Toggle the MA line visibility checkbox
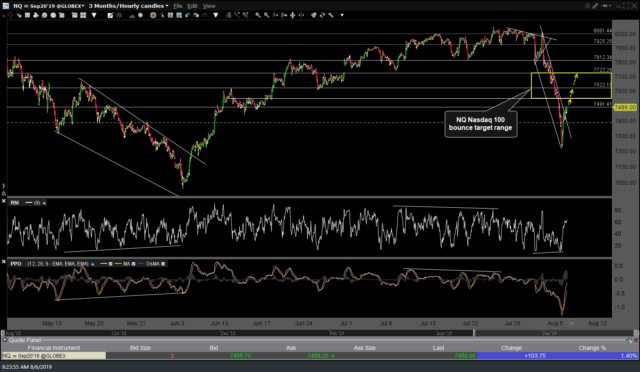The height and width of the screenshot is (372, 640). click(133, 264)
